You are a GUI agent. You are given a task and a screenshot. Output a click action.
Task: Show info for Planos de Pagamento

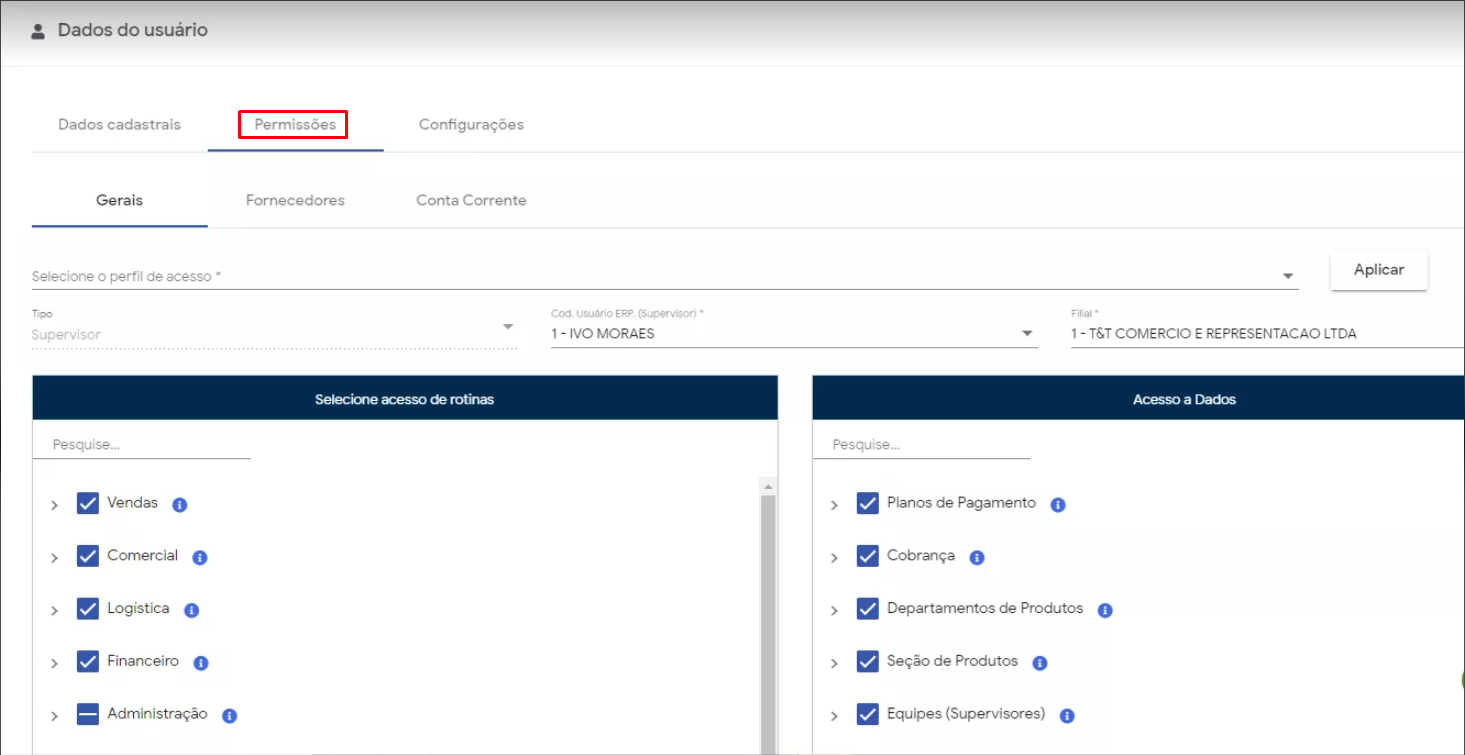[1058, 505]
